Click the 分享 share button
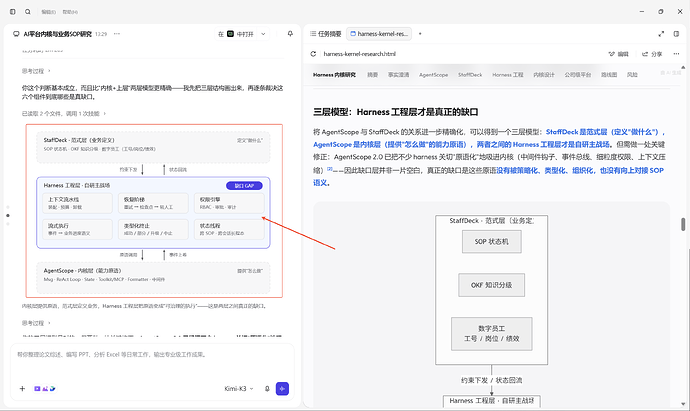Viewport: 690px width, 411px height. pos(652,54)
